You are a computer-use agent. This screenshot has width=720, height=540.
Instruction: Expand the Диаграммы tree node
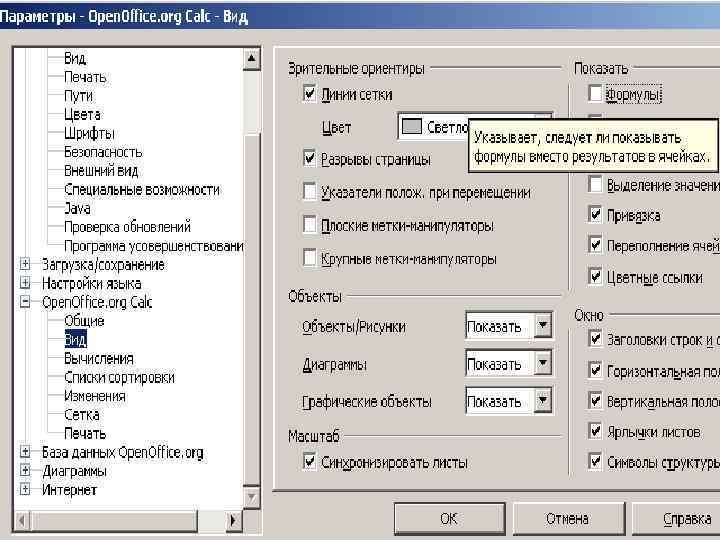(25, 471)
